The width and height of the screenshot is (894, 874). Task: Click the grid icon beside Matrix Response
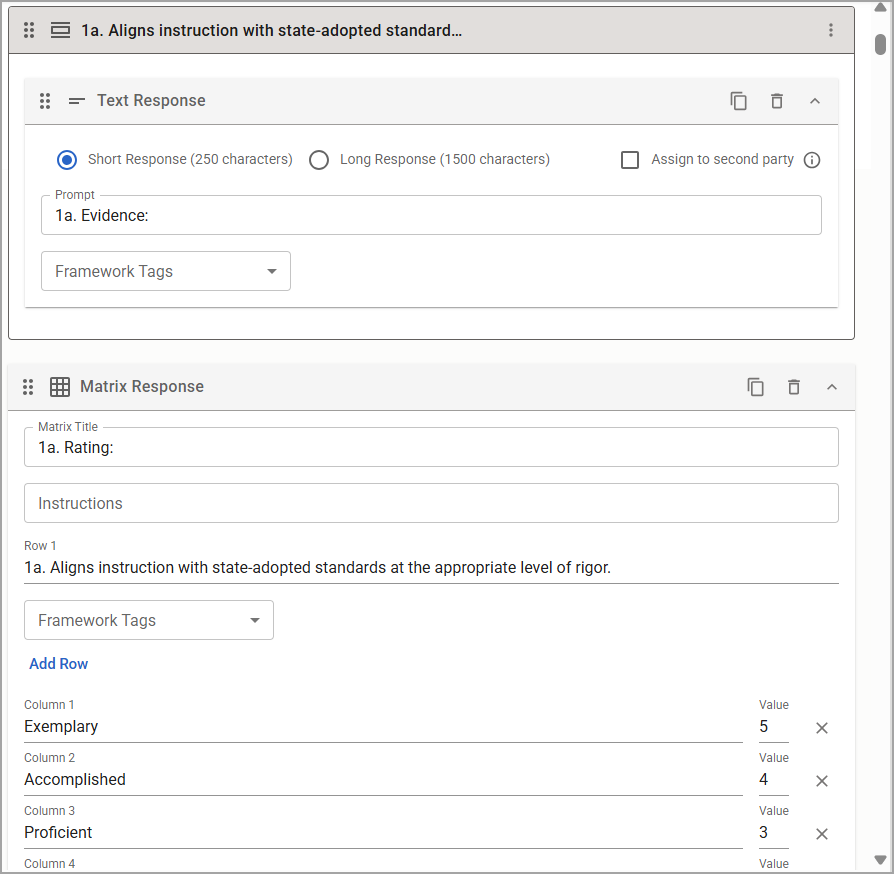[x=60, y=387]
